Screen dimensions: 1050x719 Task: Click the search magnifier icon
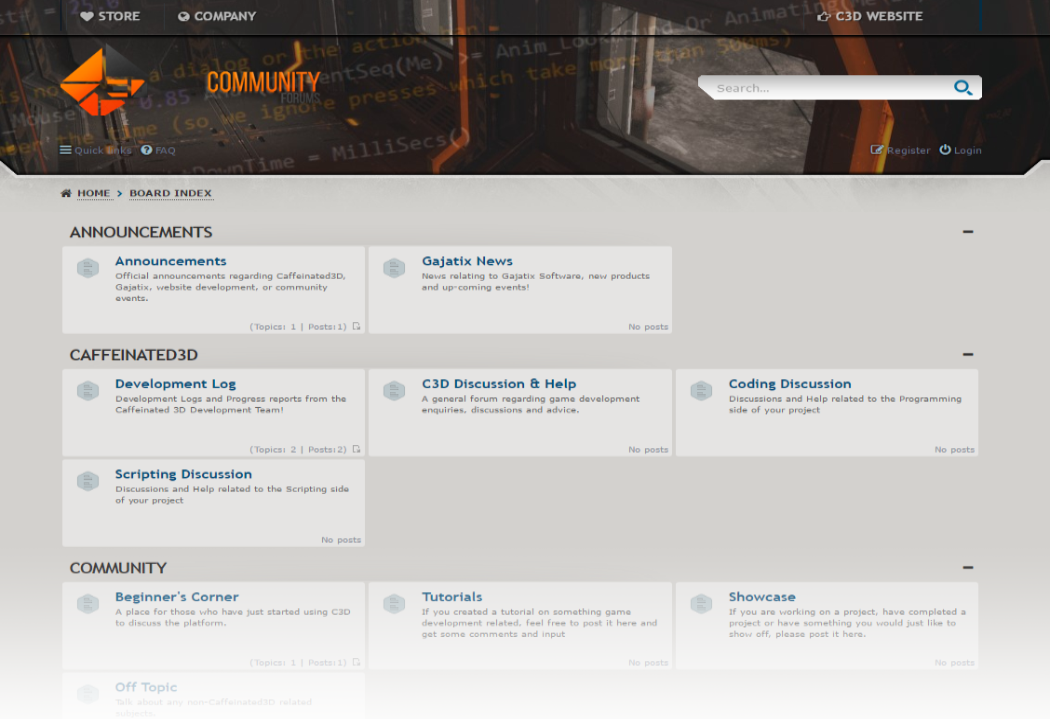pos(962,88)
